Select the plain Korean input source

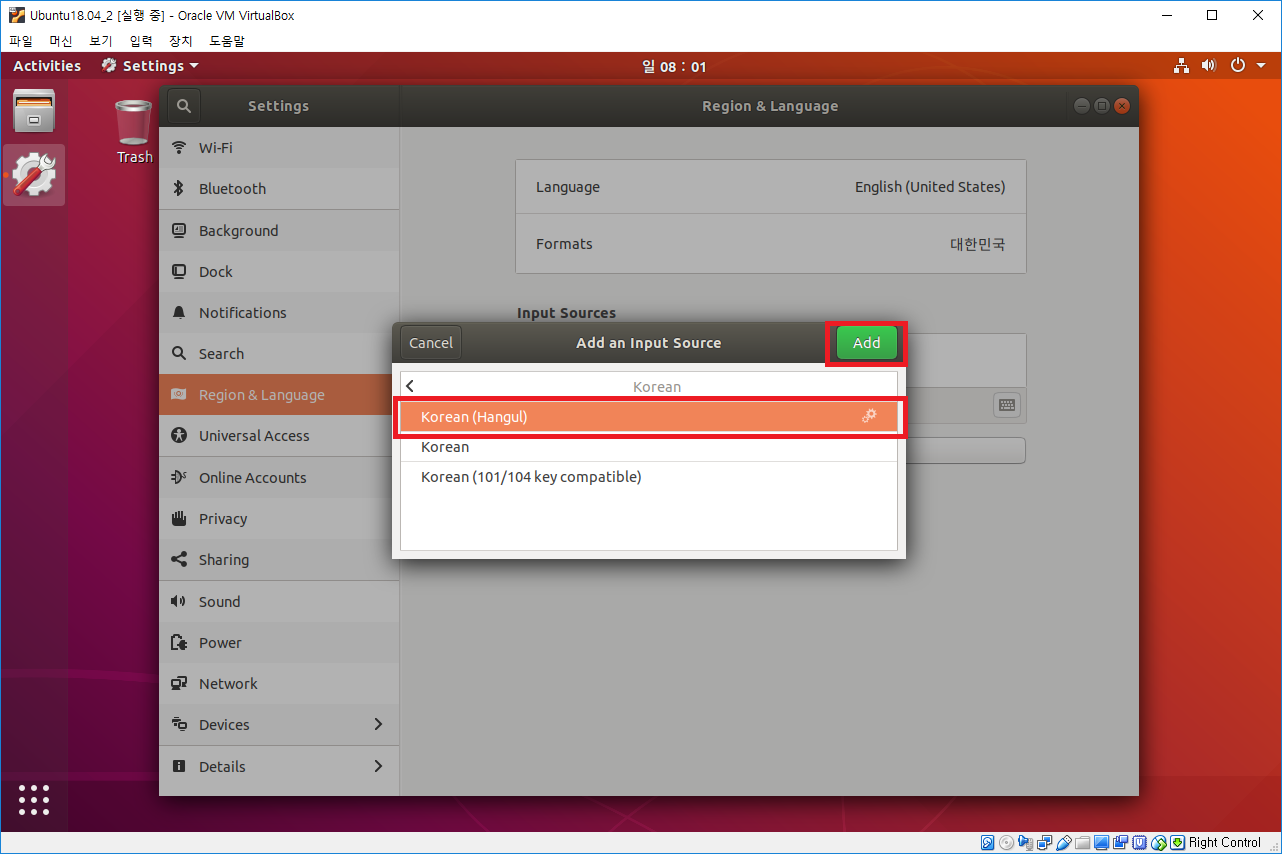click(649, 447)
